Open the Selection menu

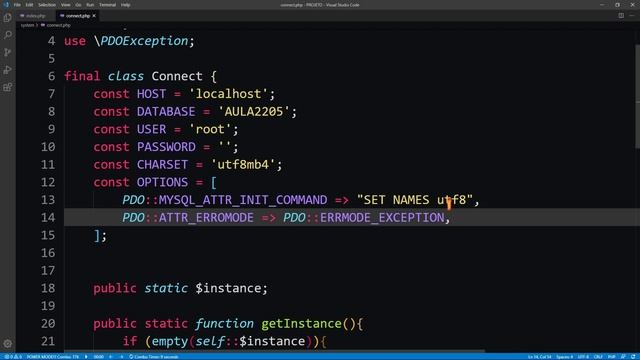point(47,5)
